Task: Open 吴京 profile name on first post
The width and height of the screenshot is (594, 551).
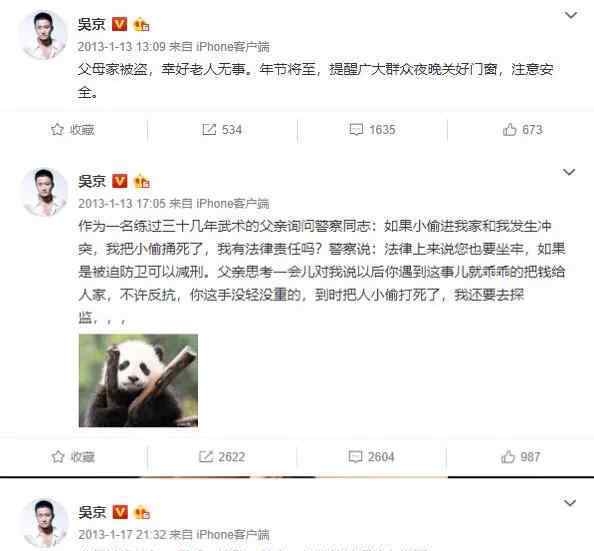Action: [x=91, y=24]
